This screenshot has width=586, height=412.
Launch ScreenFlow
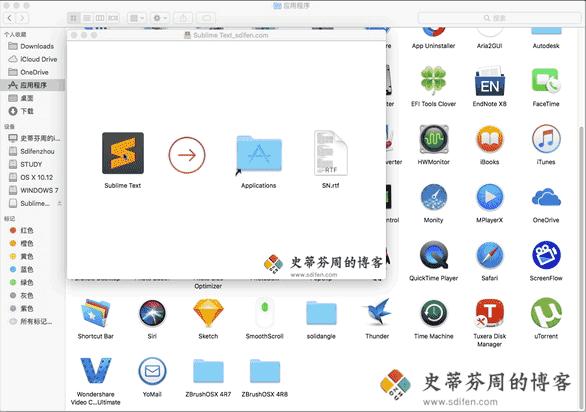(x=546, y=255)
